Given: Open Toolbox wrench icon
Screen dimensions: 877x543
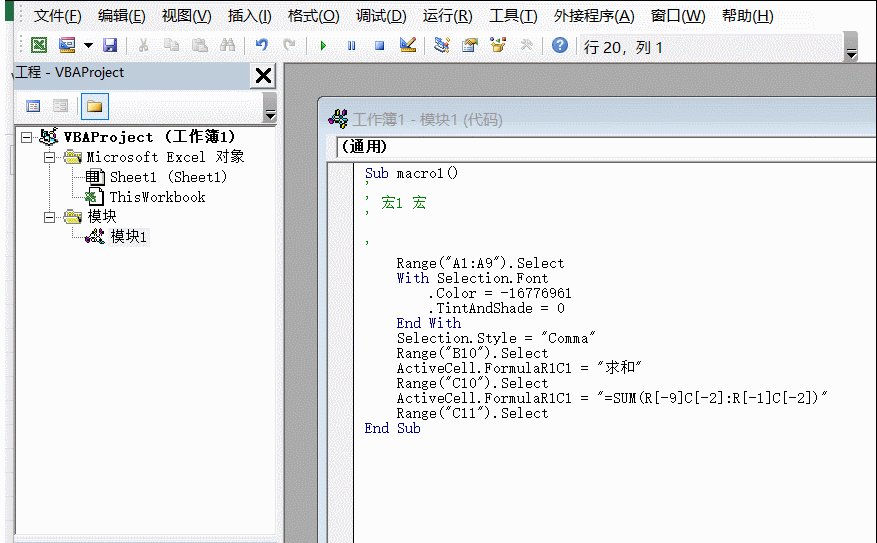Looking at the screenshot, I should click(526, 45).
